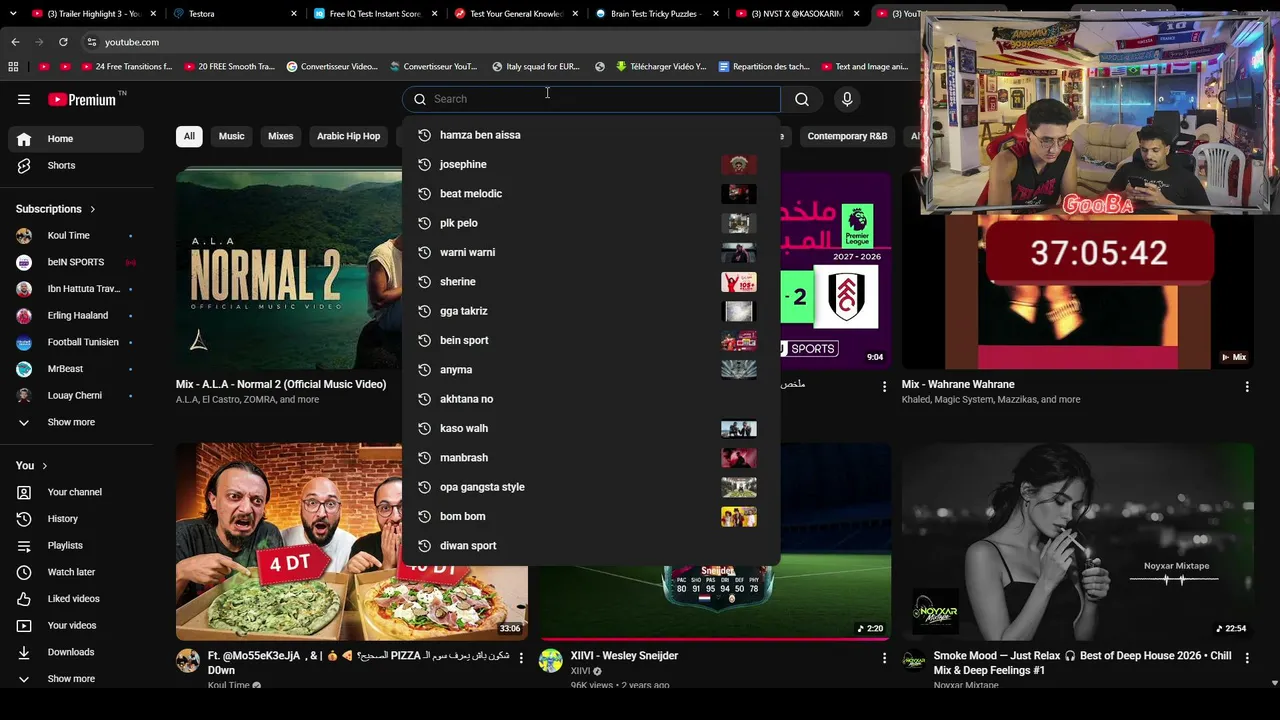The height and width of the screenshot is (720, 1280).
Task: Go forward with the browser forward arrow
Action: pyautogui.click(x=39, y=42)
